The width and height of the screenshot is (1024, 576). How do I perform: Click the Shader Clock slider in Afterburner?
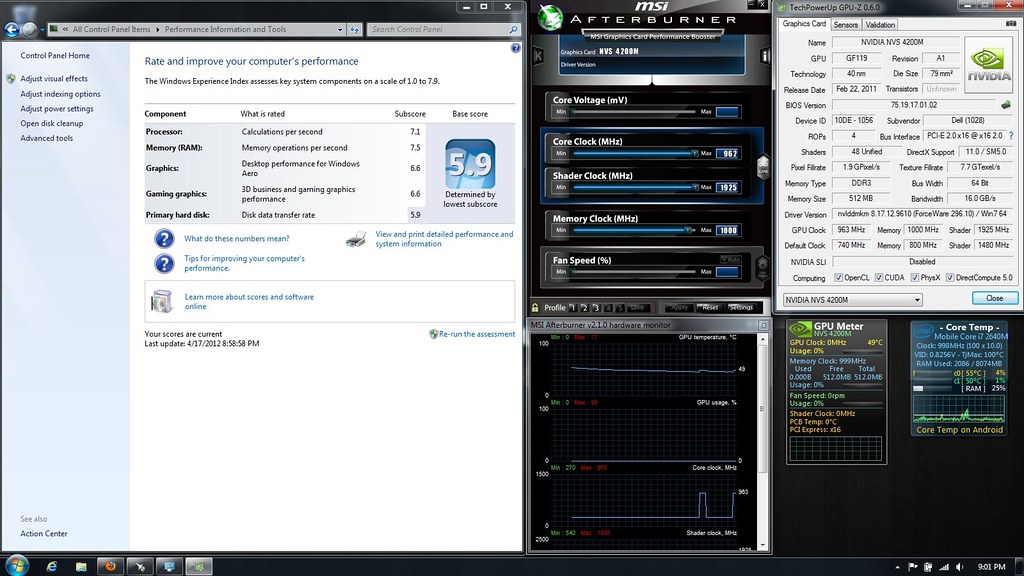pyautogui.click(x=633, y=187)
